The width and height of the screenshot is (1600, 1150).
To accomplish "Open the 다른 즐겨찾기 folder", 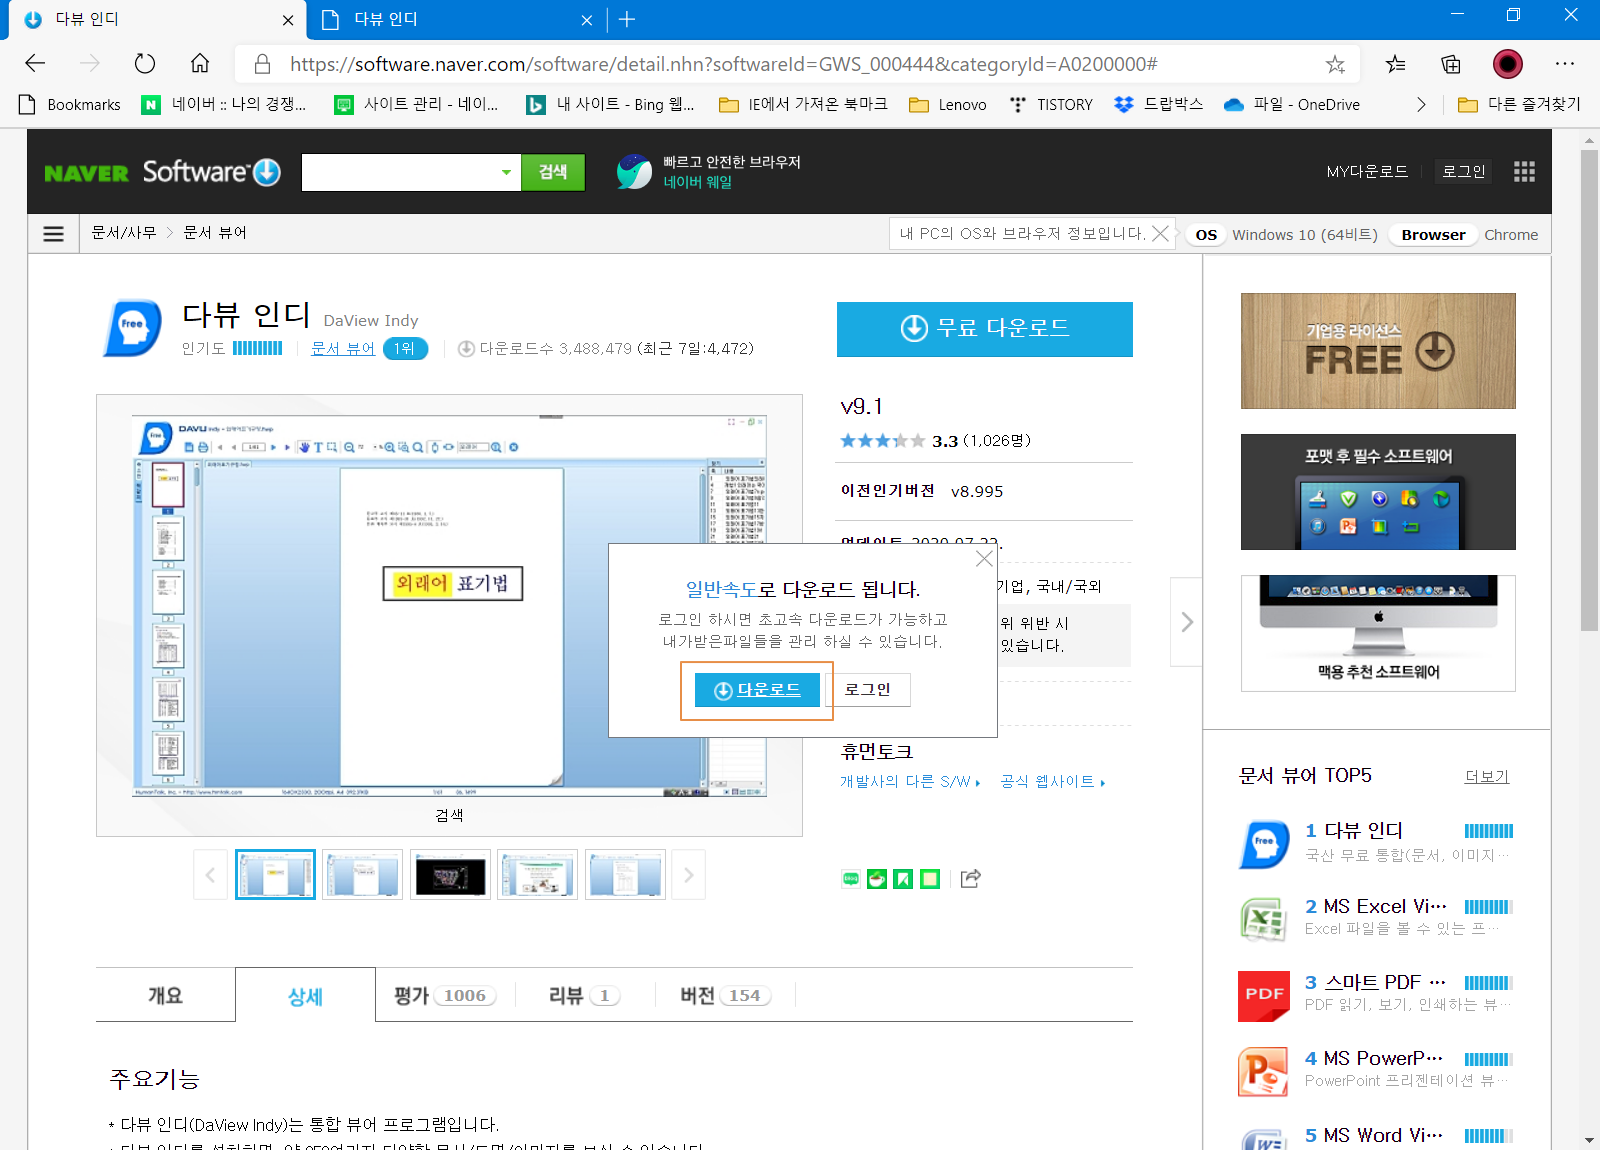I will 1519,104.
